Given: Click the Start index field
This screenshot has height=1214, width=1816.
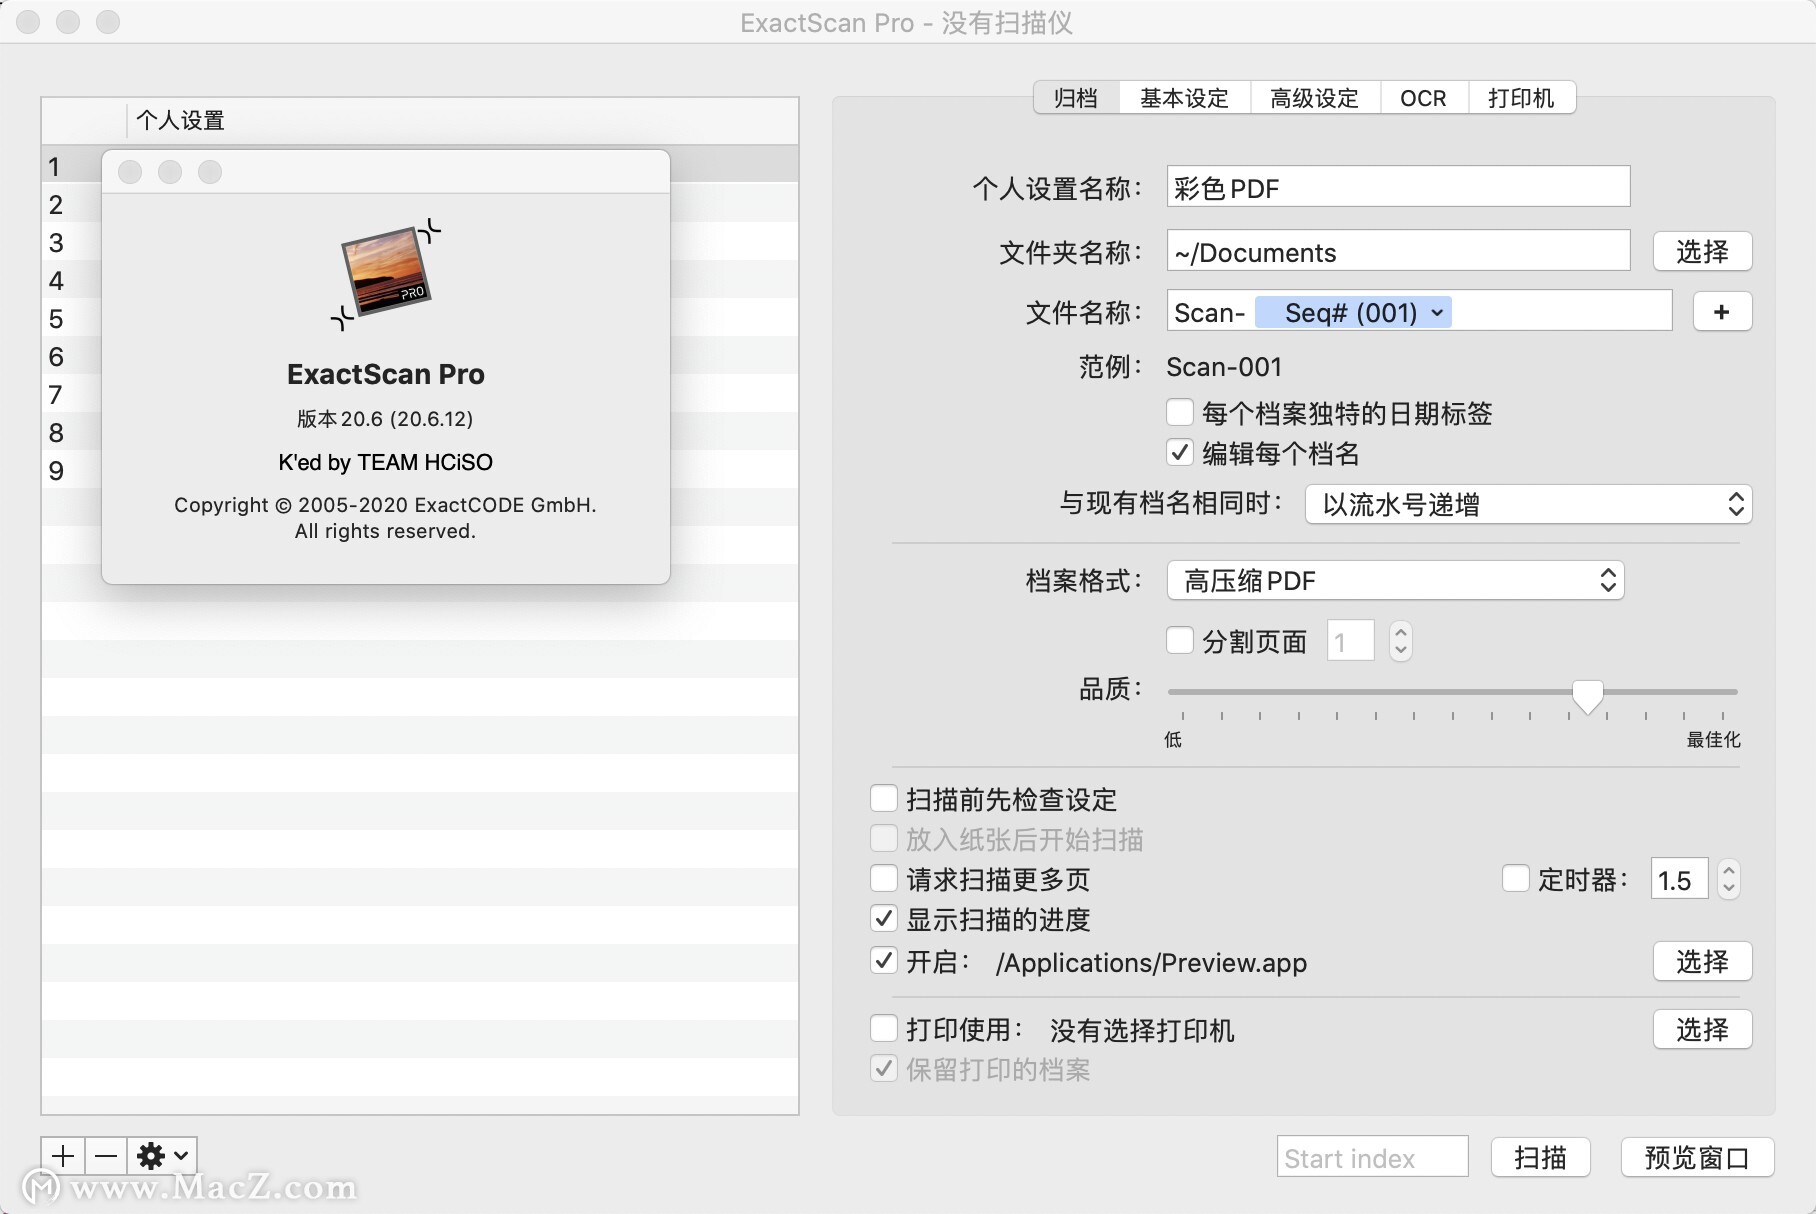Looking at the screenshot, I should [1372, 1157].
